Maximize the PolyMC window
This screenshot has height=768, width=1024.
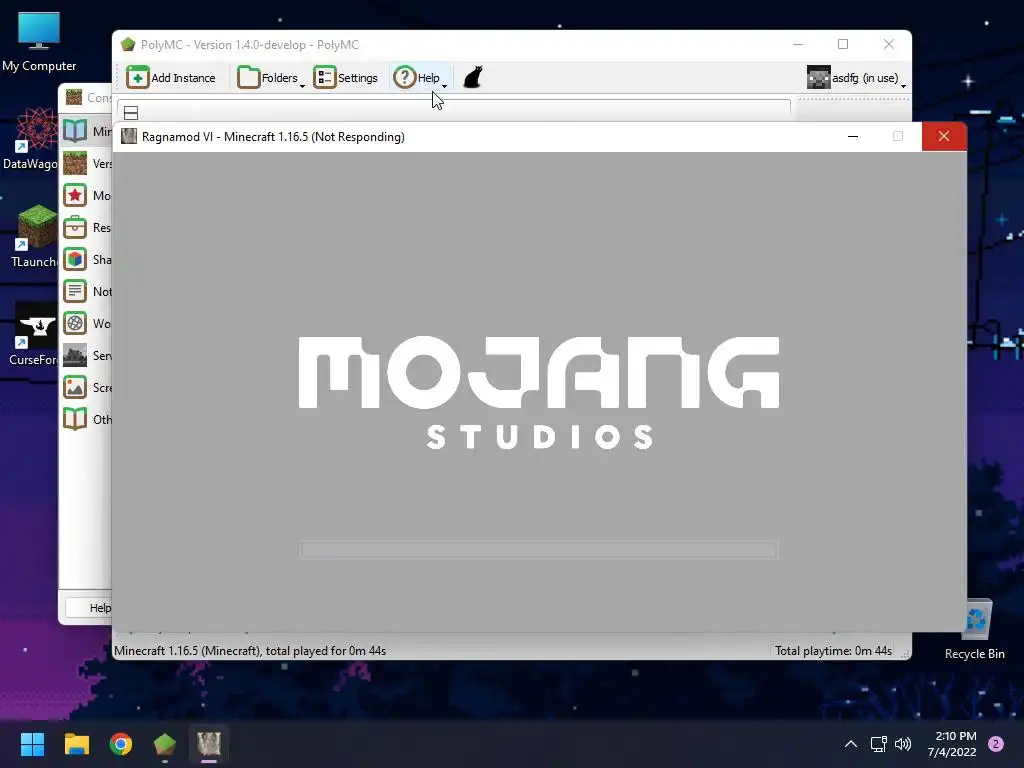pyautogui.click(x=843, y=44)
